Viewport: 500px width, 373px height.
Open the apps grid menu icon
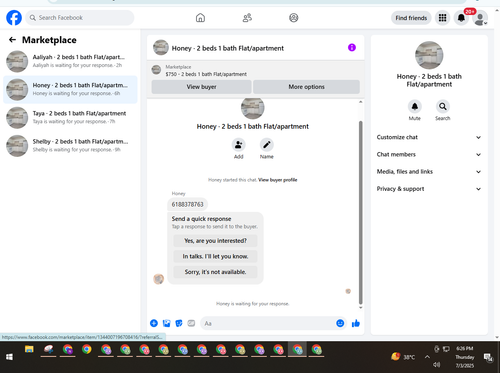coord(442,18)
